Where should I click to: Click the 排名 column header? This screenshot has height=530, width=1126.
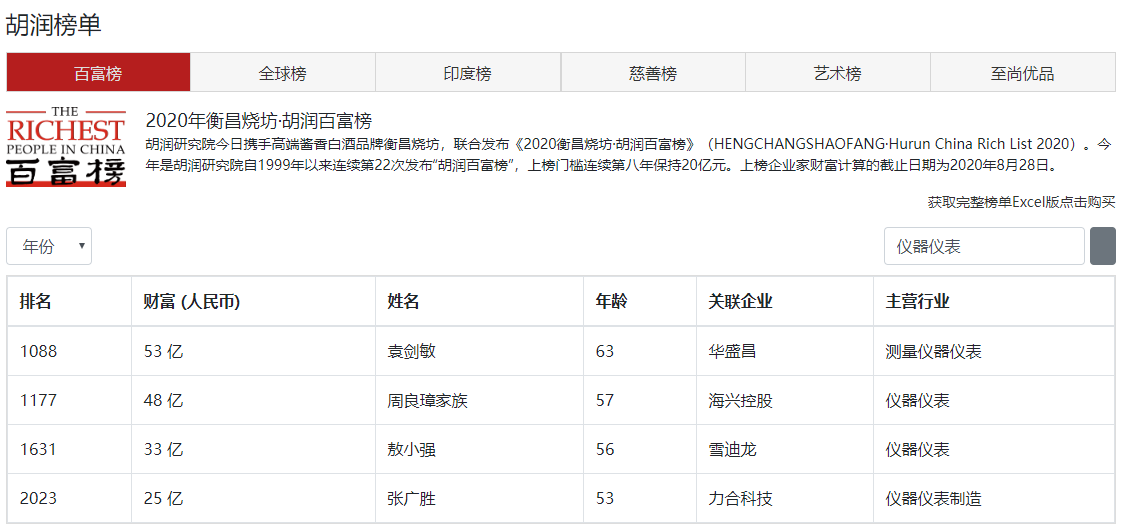(x=36, y=301)
